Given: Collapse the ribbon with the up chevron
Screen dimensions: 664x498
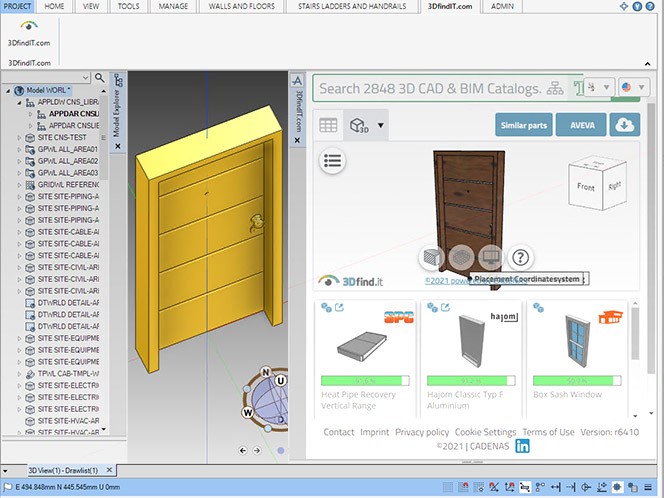Looking at the screenshot, I should tap(647, 64).
